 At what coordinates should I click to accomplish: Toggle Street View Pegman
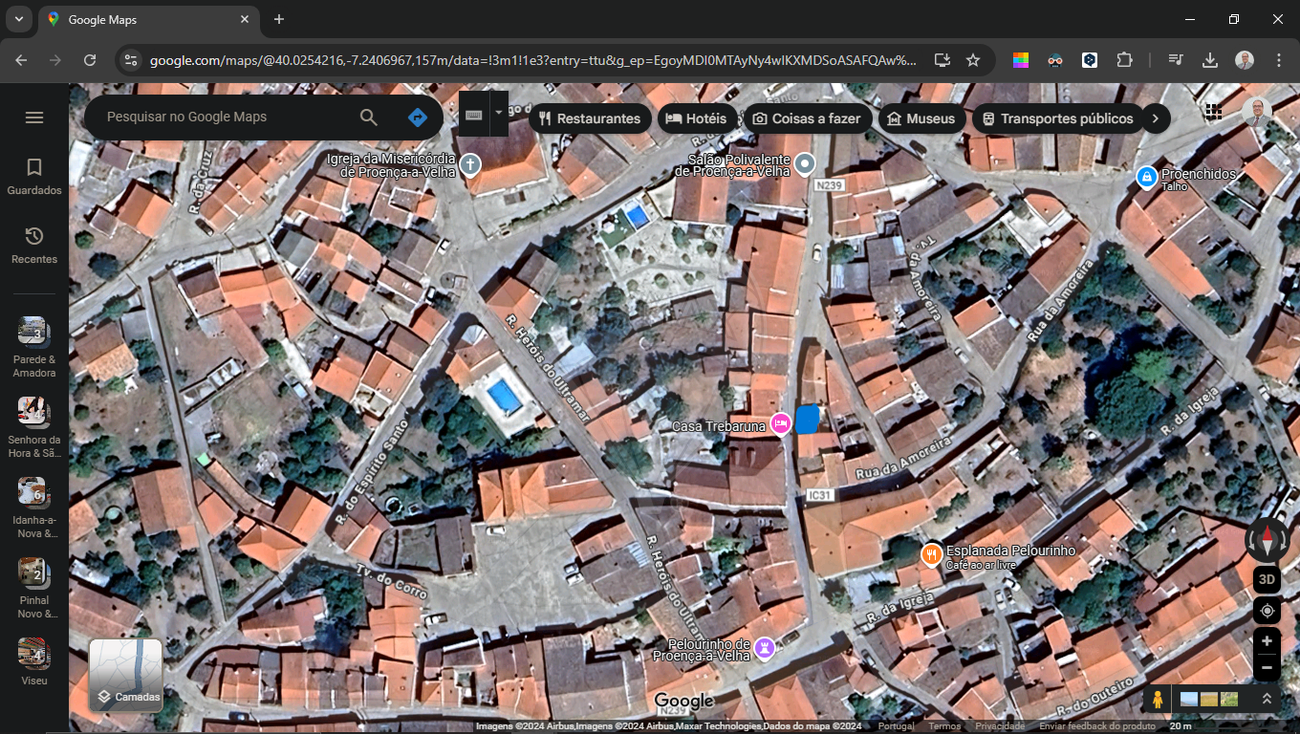(x=1158, y=699)
